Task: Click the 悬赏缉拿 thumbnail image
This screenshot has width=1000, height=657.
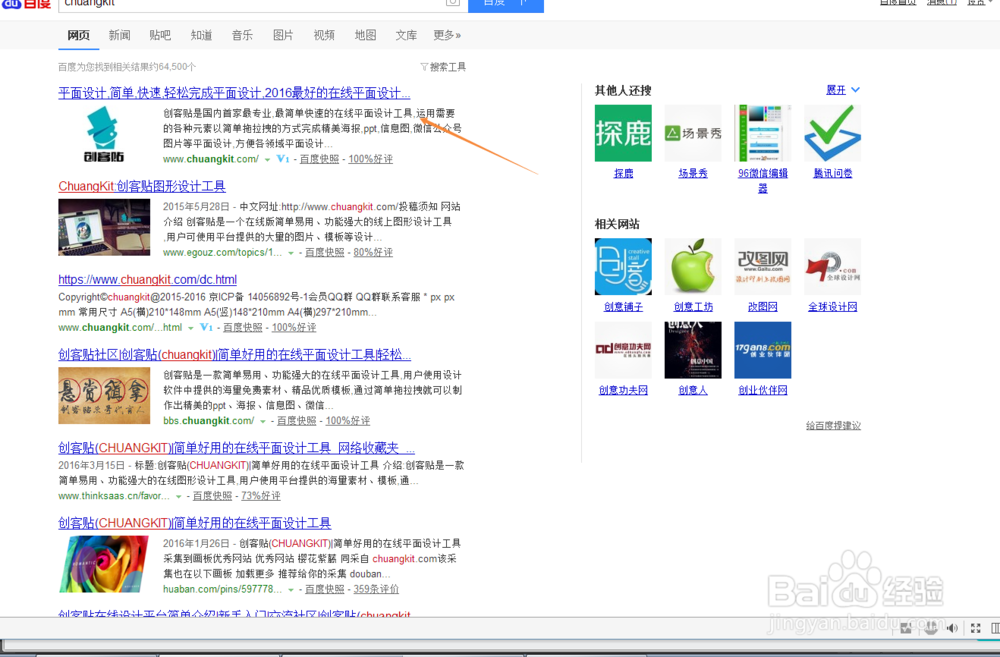Action: [x=104, y=395]
